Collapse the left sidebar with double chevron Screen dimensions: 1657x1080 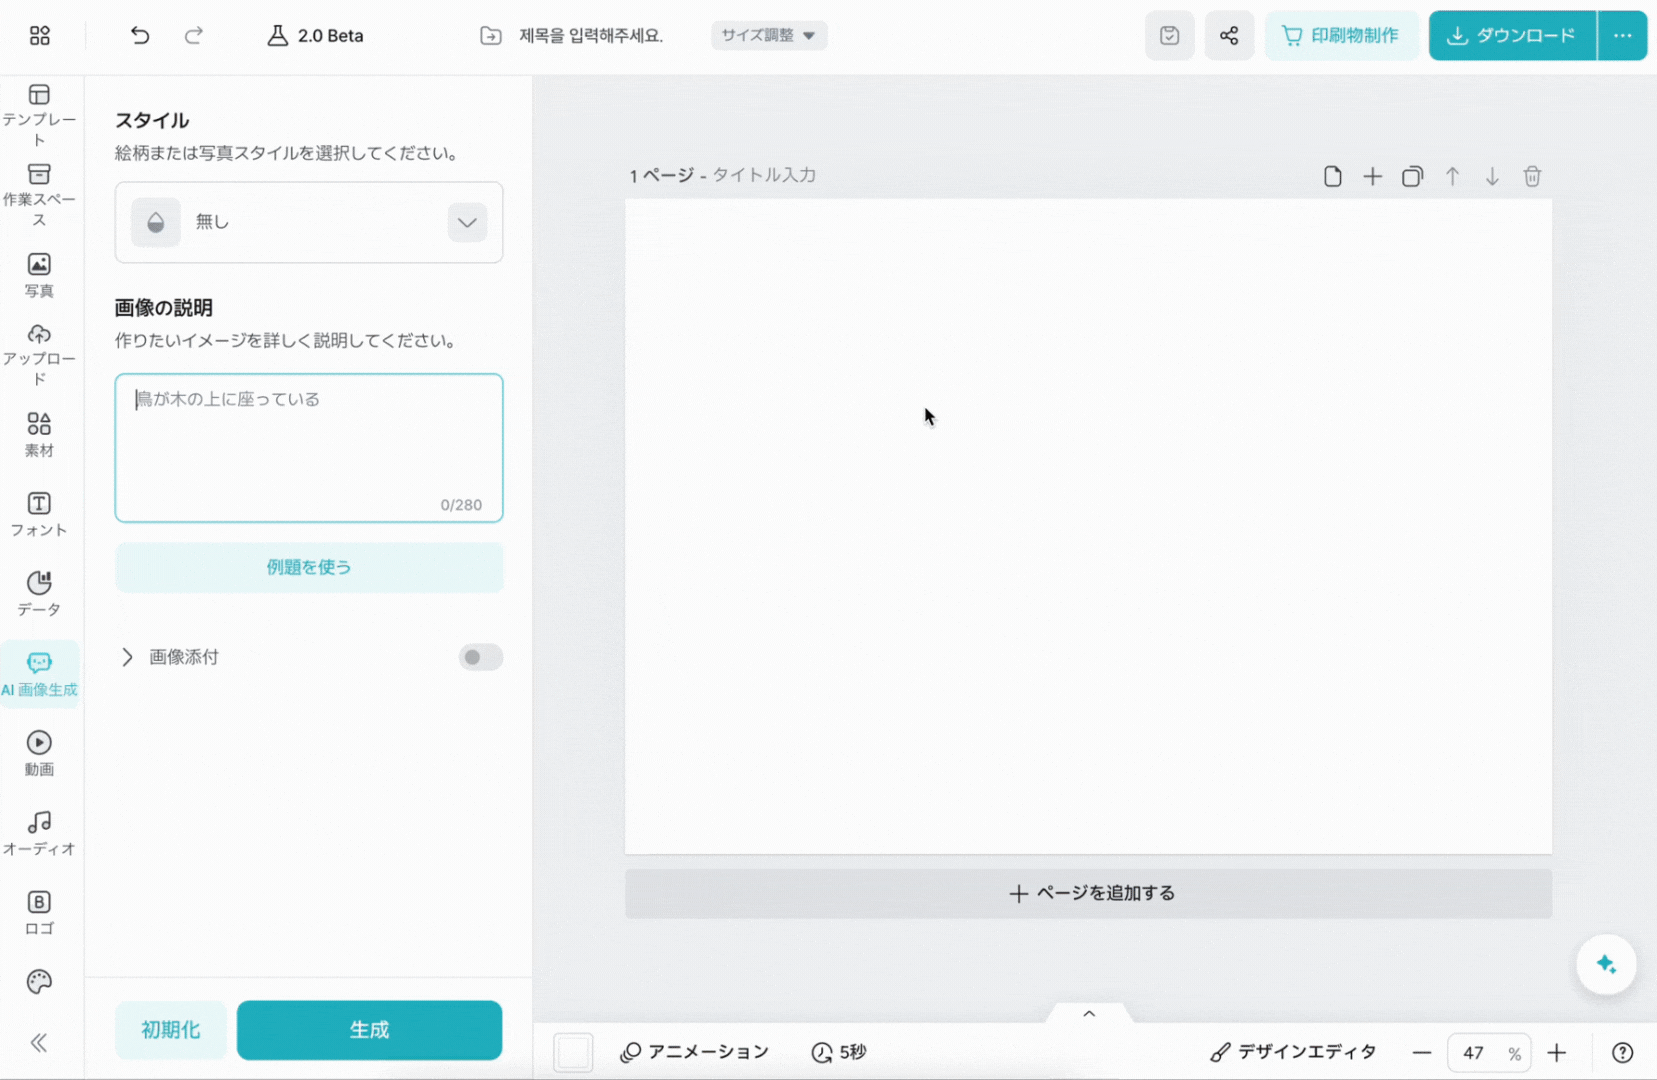pyautogui.click(x=39, y=1042)
